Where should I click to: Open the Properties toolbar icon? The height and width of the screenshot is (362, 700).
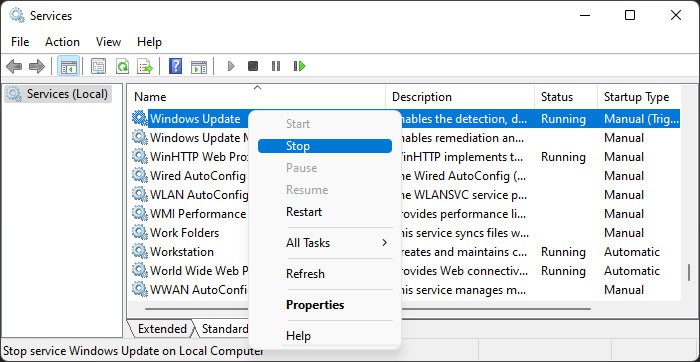click(98, 67)
